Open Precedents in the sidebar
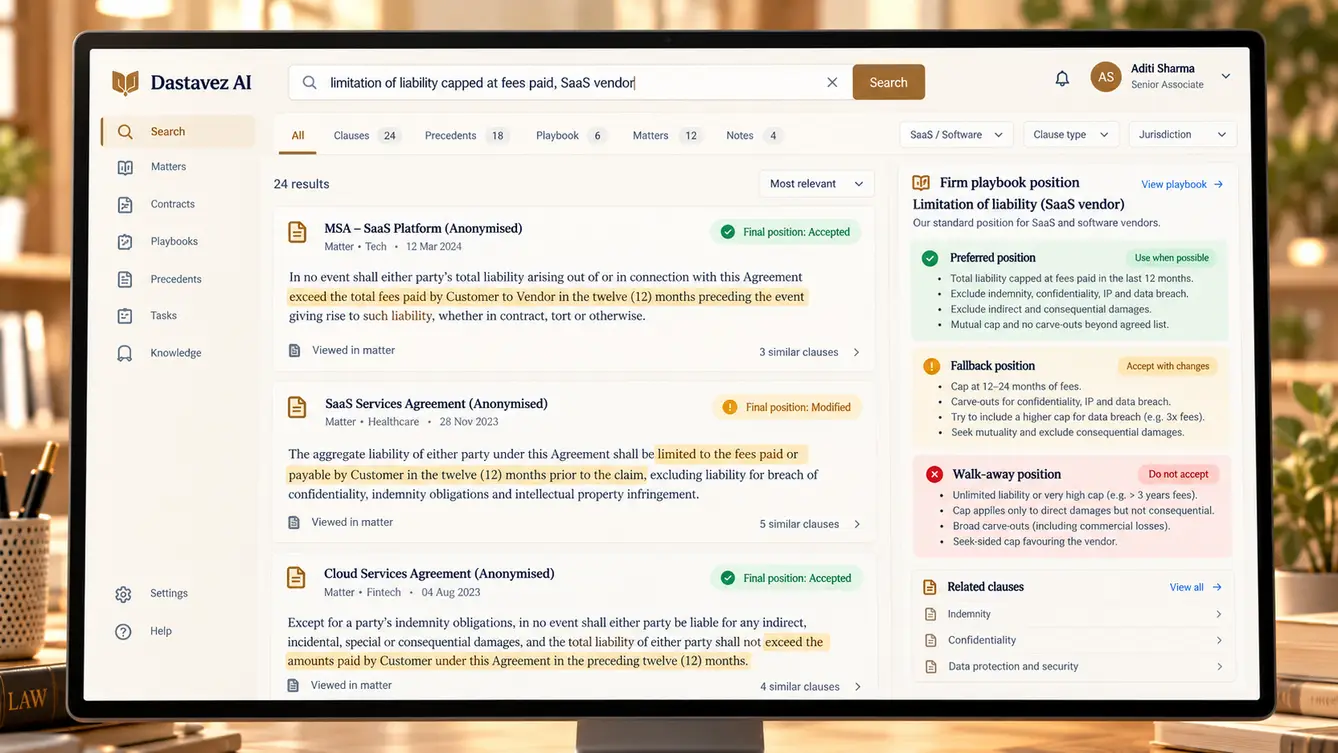This screenshot has height=753, width=1338. coord(177,279)
